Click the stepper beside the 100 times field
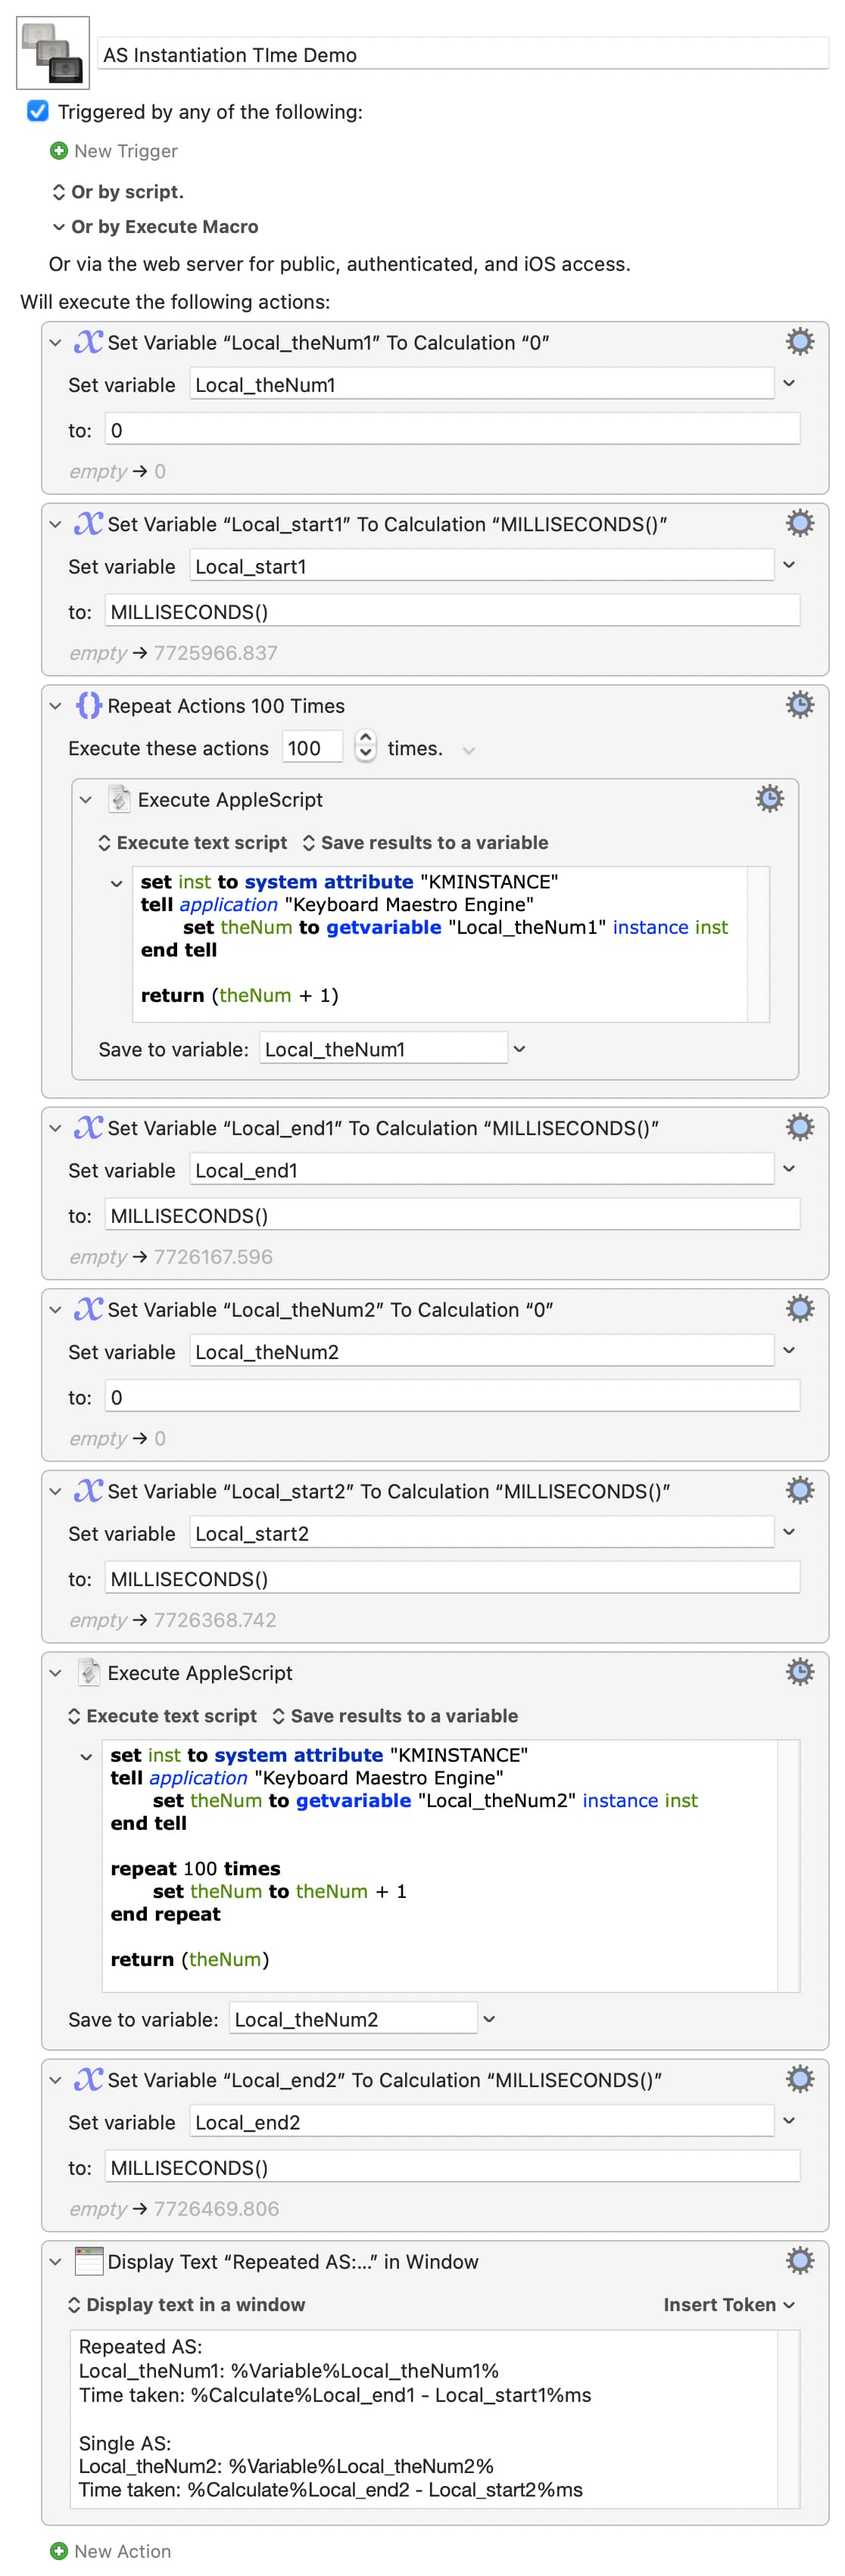The image size is (845, 2576). pos(366,747)
